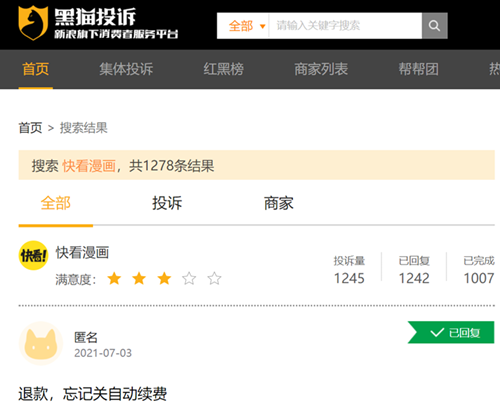Focus the 请输入关键字搜索 input field
500x405 pixels.
(345, 26)
